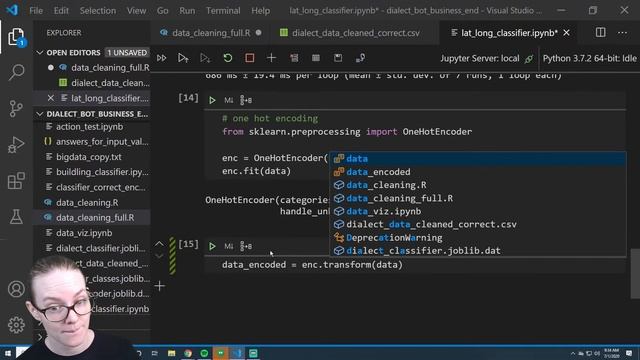Run cell 14 with its play button

(212, 100)
